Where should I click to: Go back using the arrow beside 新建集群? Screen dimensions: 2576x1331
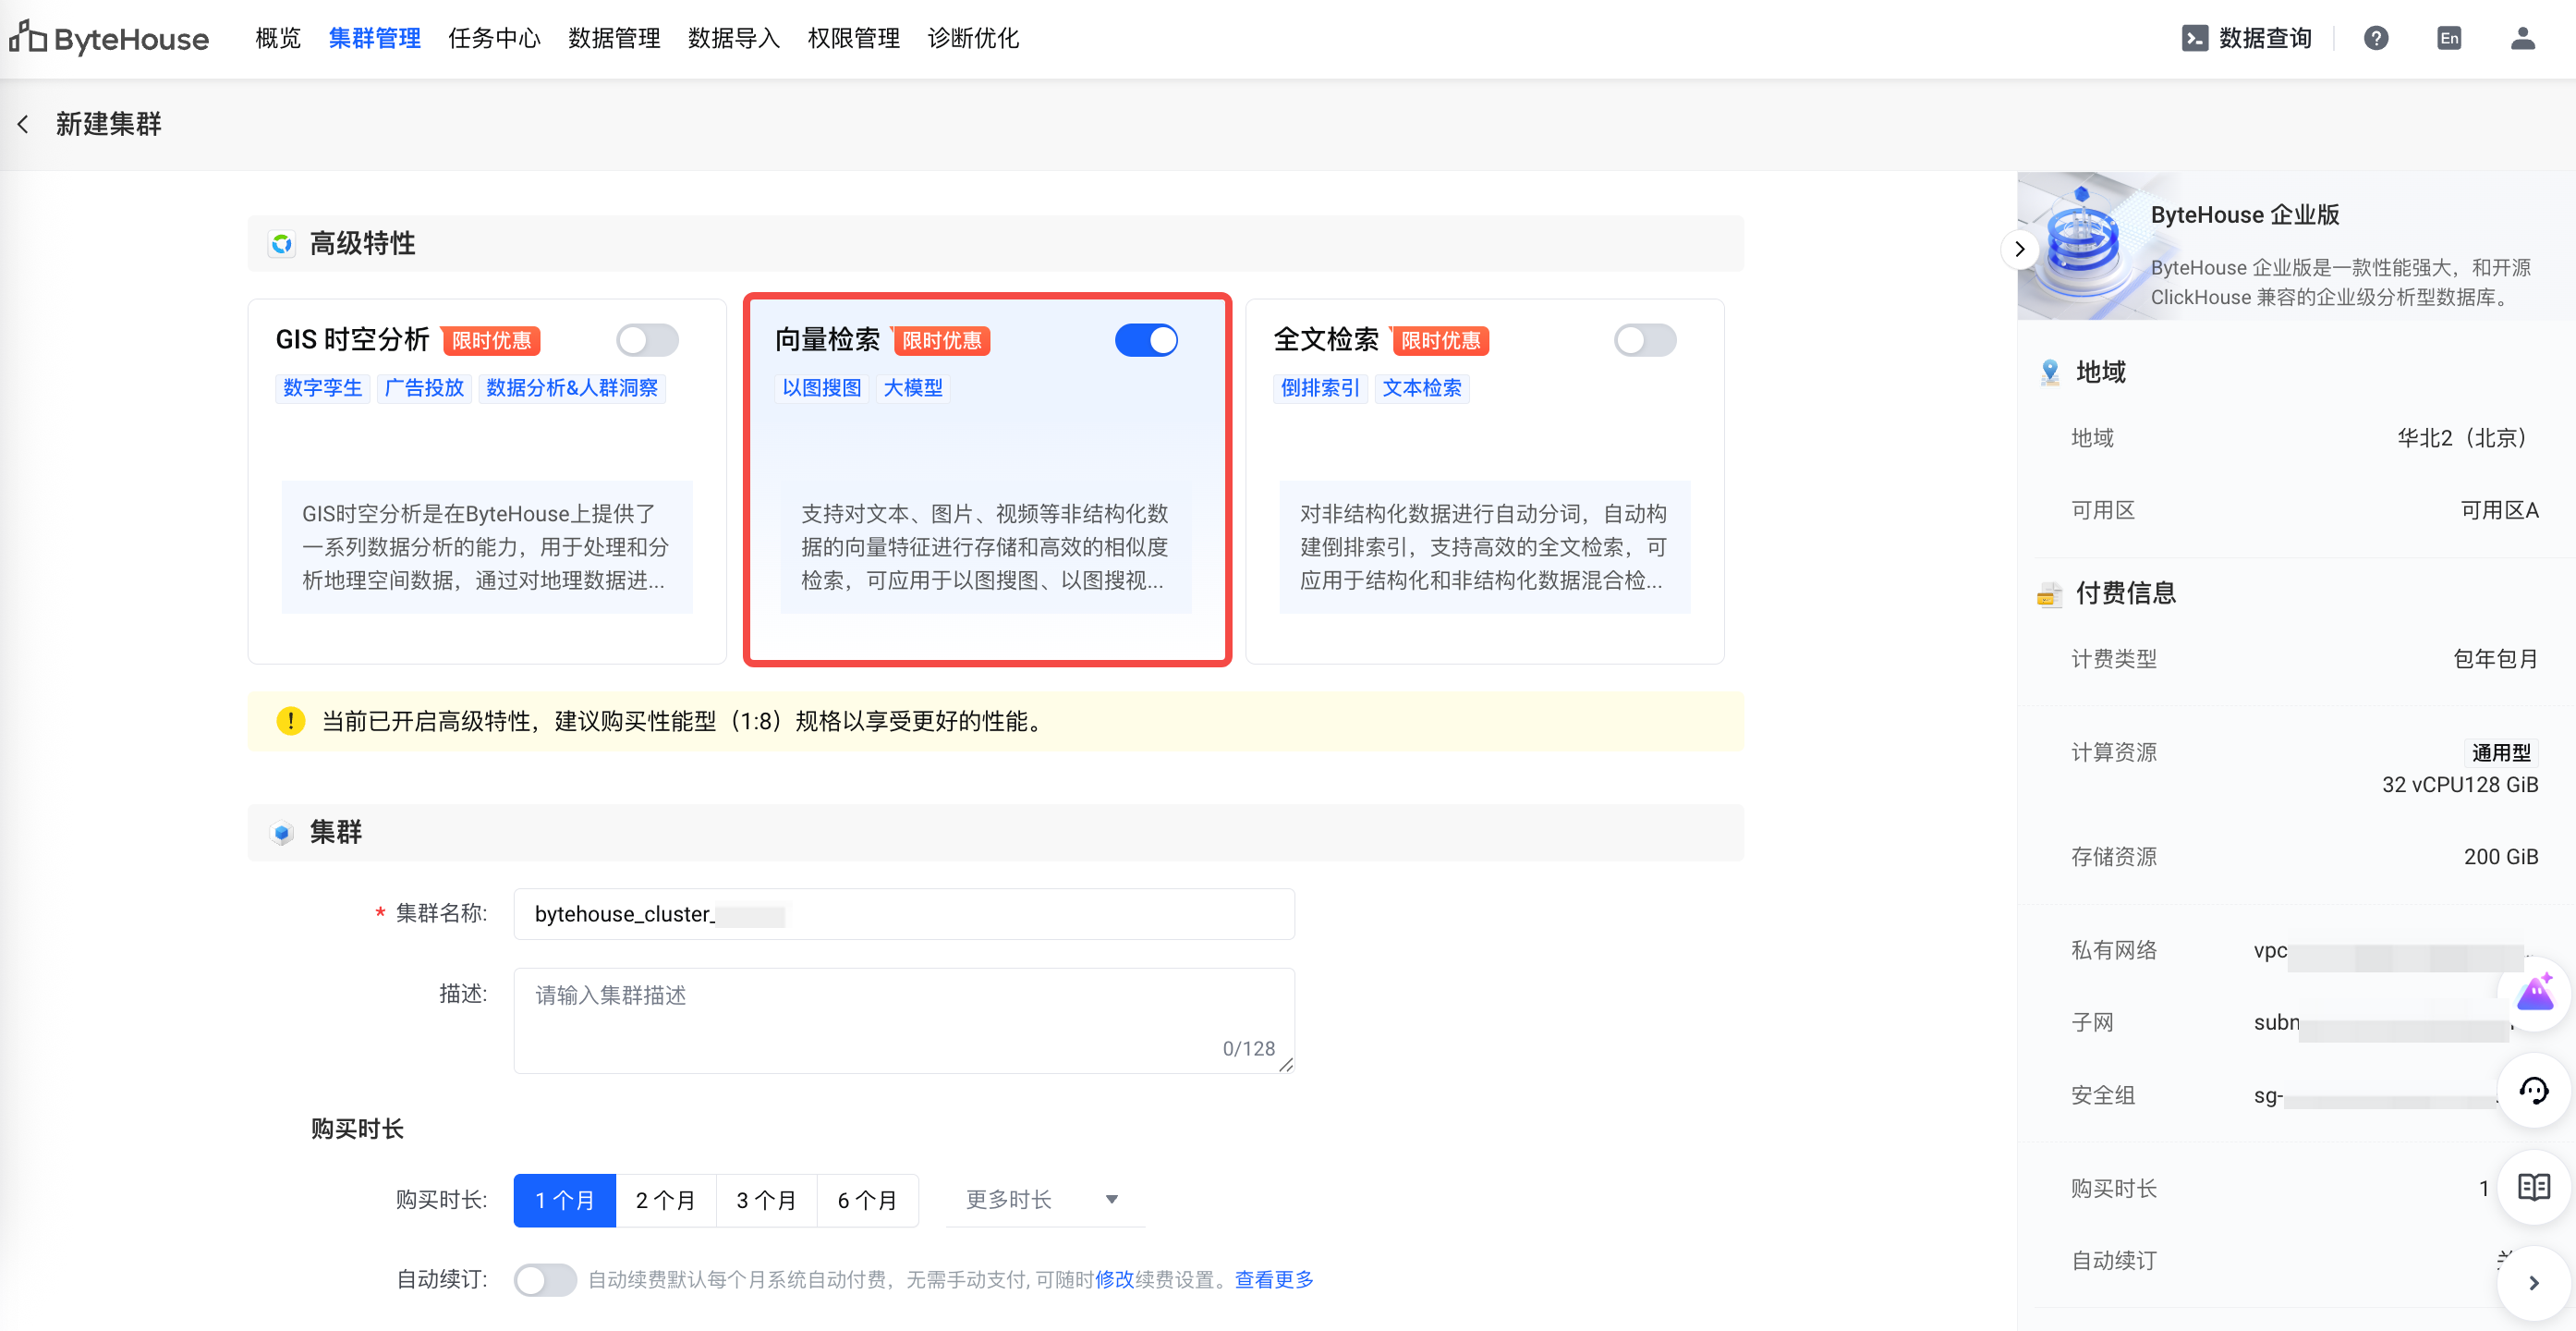23,124
